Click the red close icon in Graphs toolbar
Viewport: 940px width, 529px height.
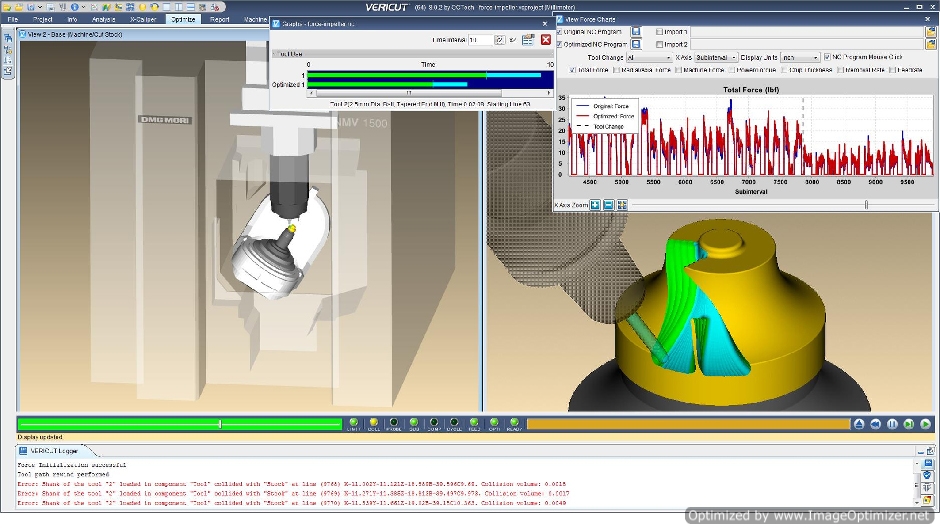(546, 39)
